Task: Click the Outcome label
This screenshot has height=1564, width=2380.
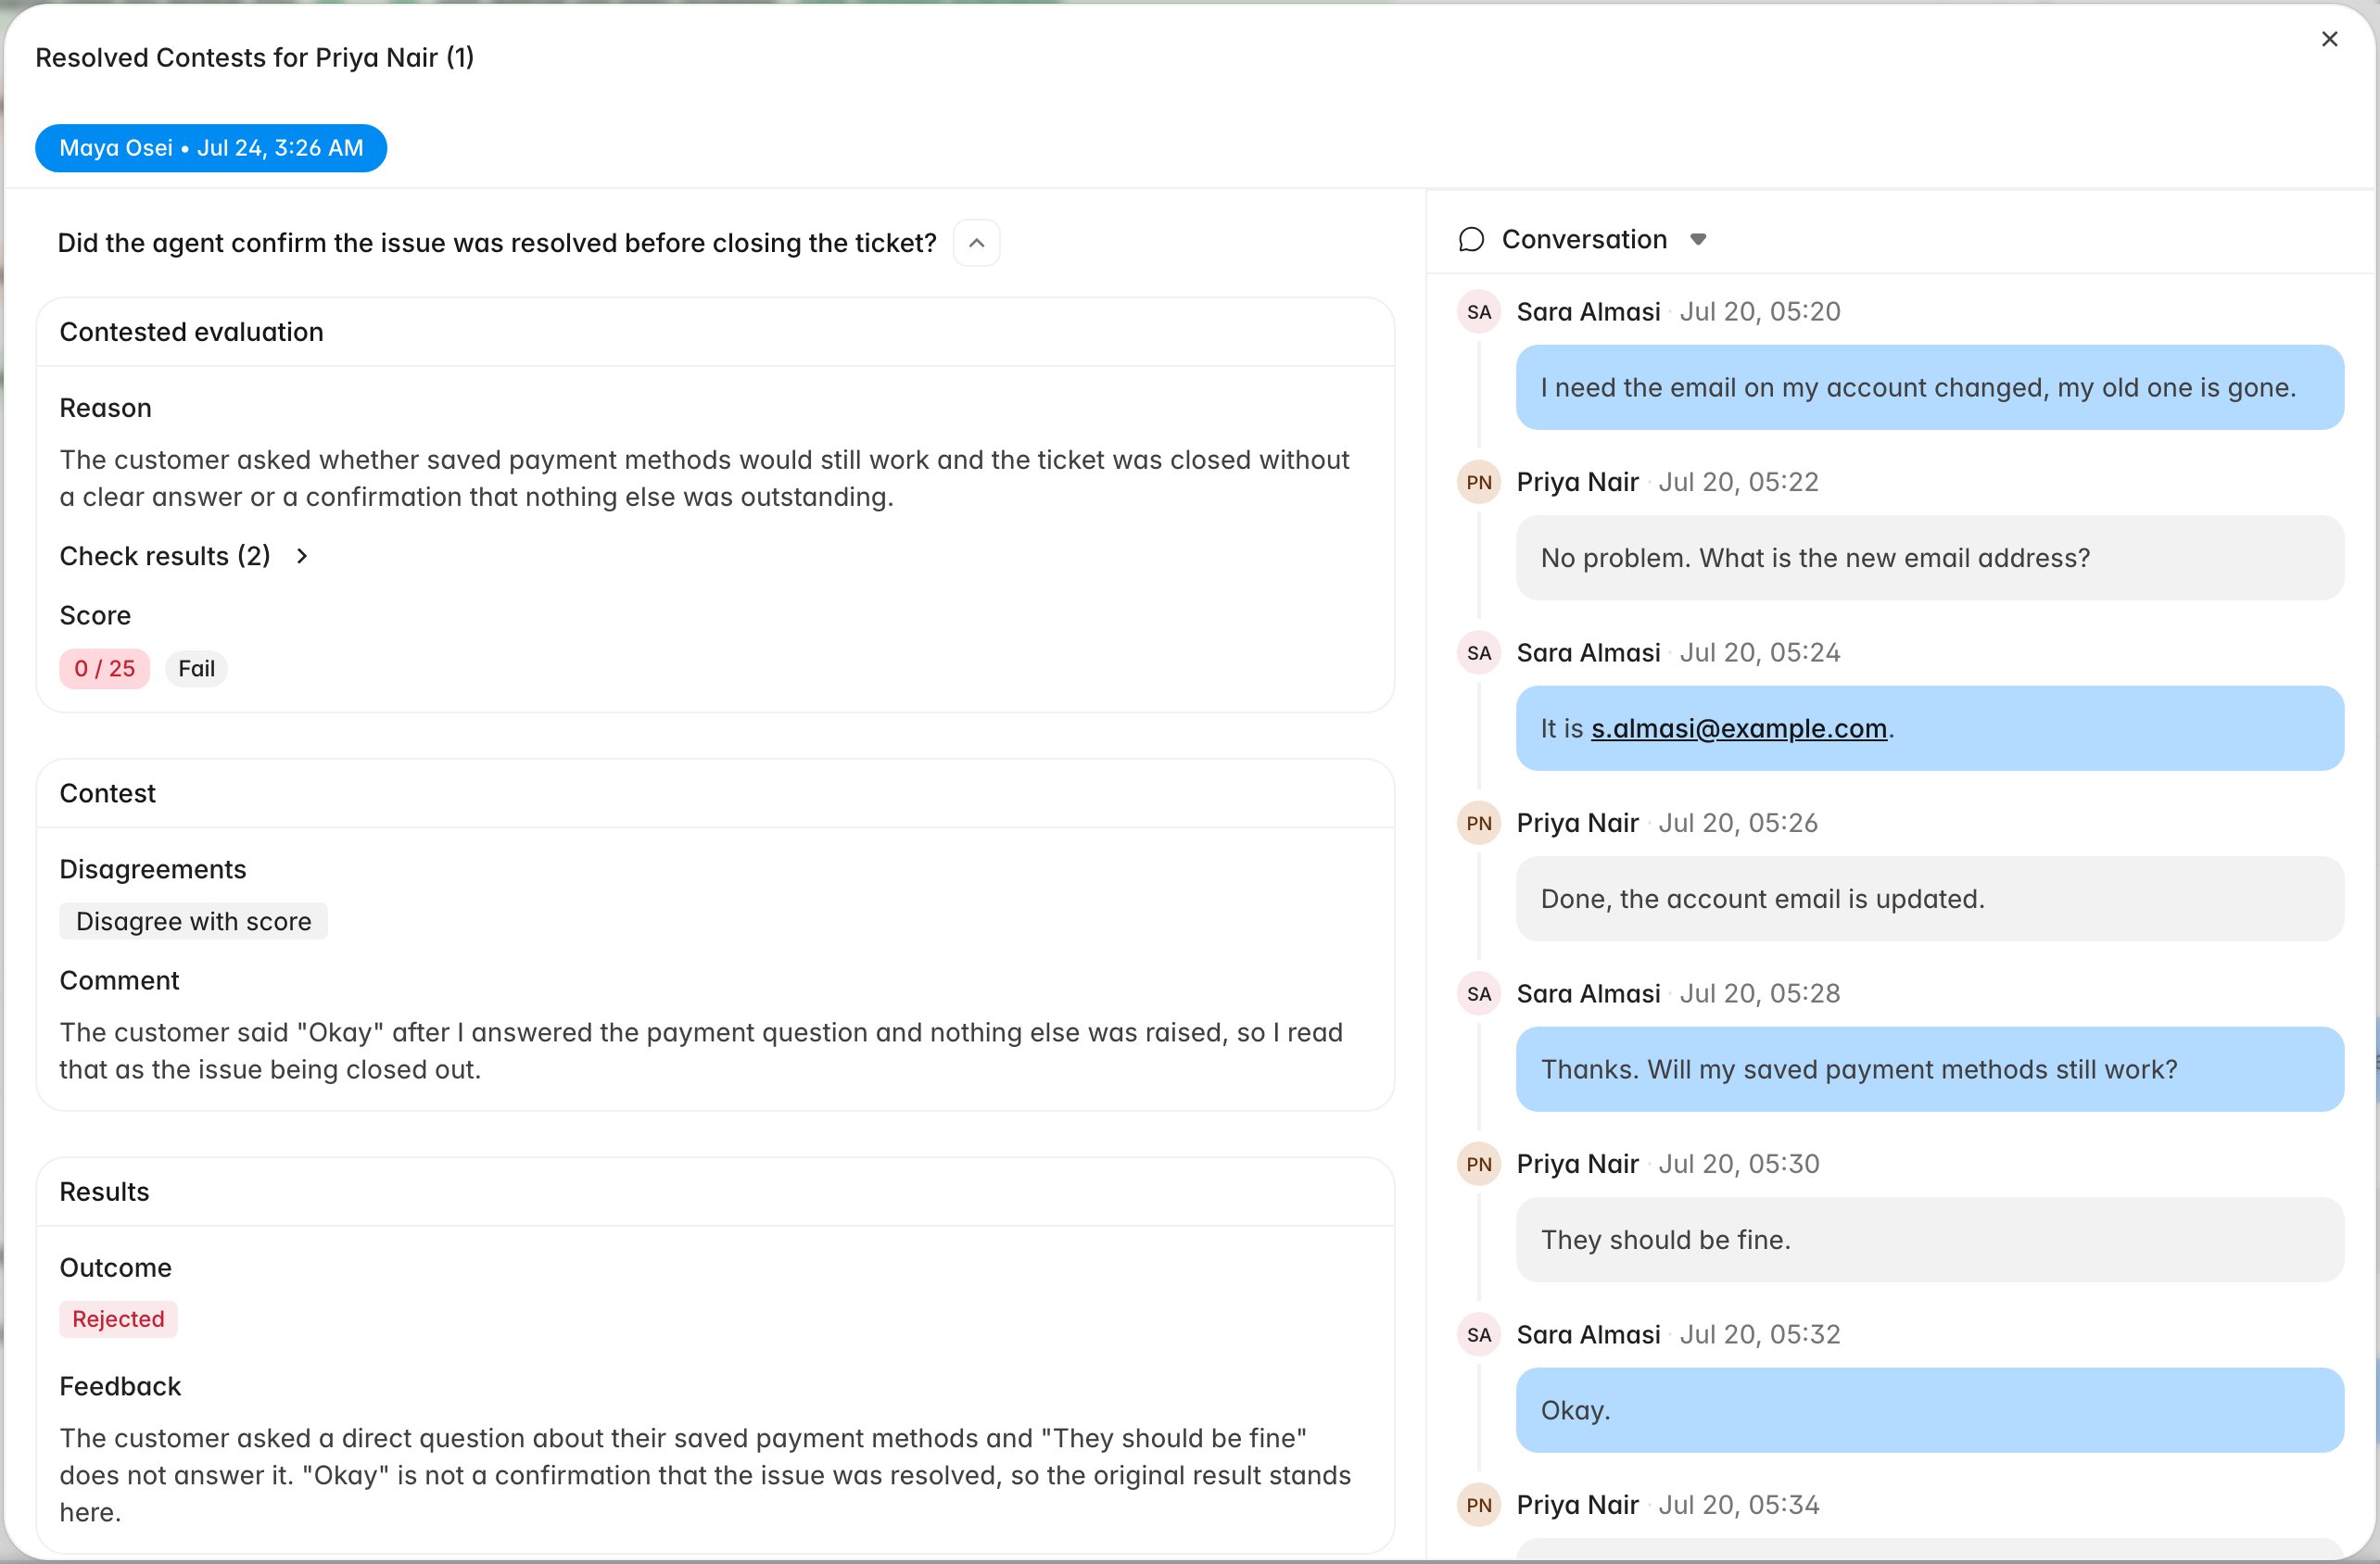Action: pyautogui.click(x=115, y=1268)
